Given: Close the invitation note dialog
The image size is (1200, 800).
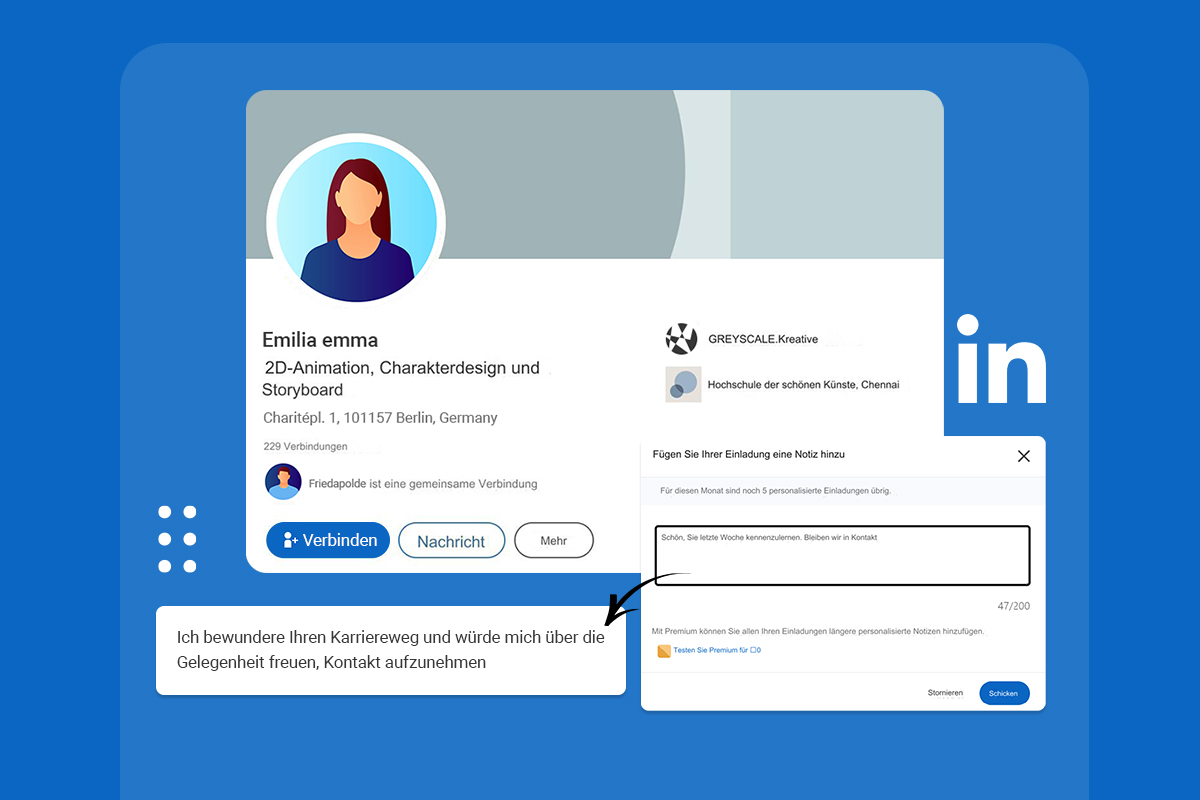Looking at the screenshot, I should click(x=1023, y=456).
